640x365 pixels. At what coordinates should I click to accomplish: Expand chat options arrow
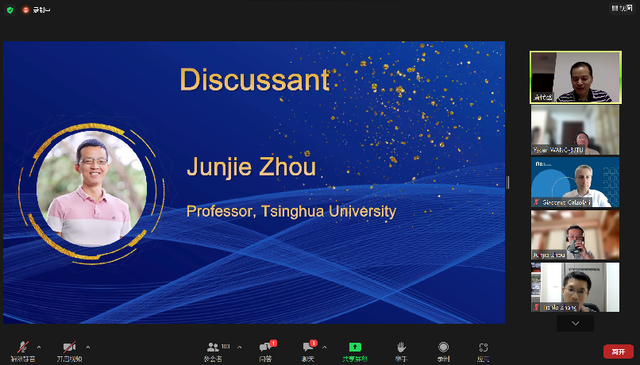pos(324,347)
